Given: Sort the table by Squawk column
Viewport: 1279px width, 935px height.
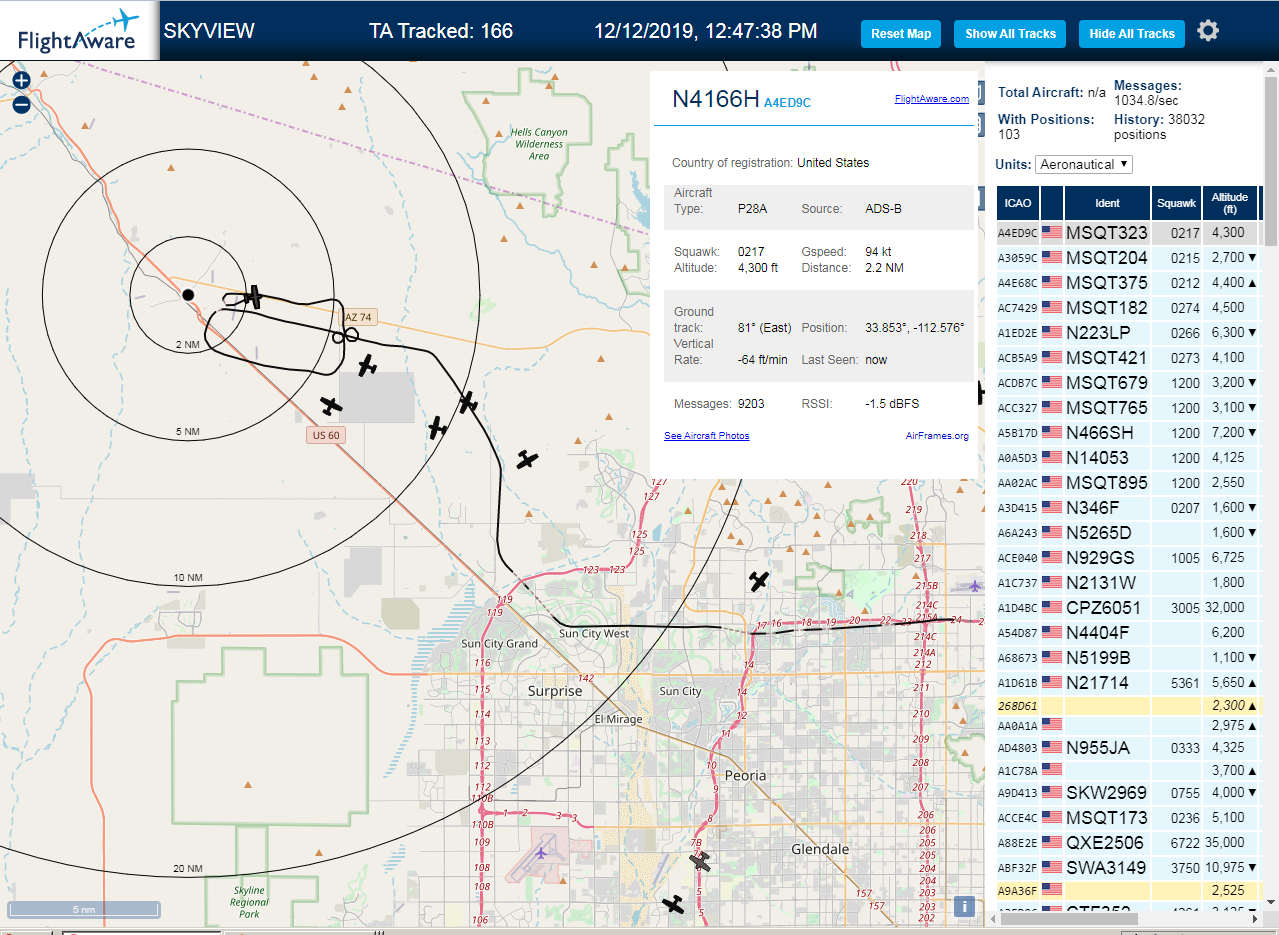Looking at the screenshot, I should [1176, 203].
